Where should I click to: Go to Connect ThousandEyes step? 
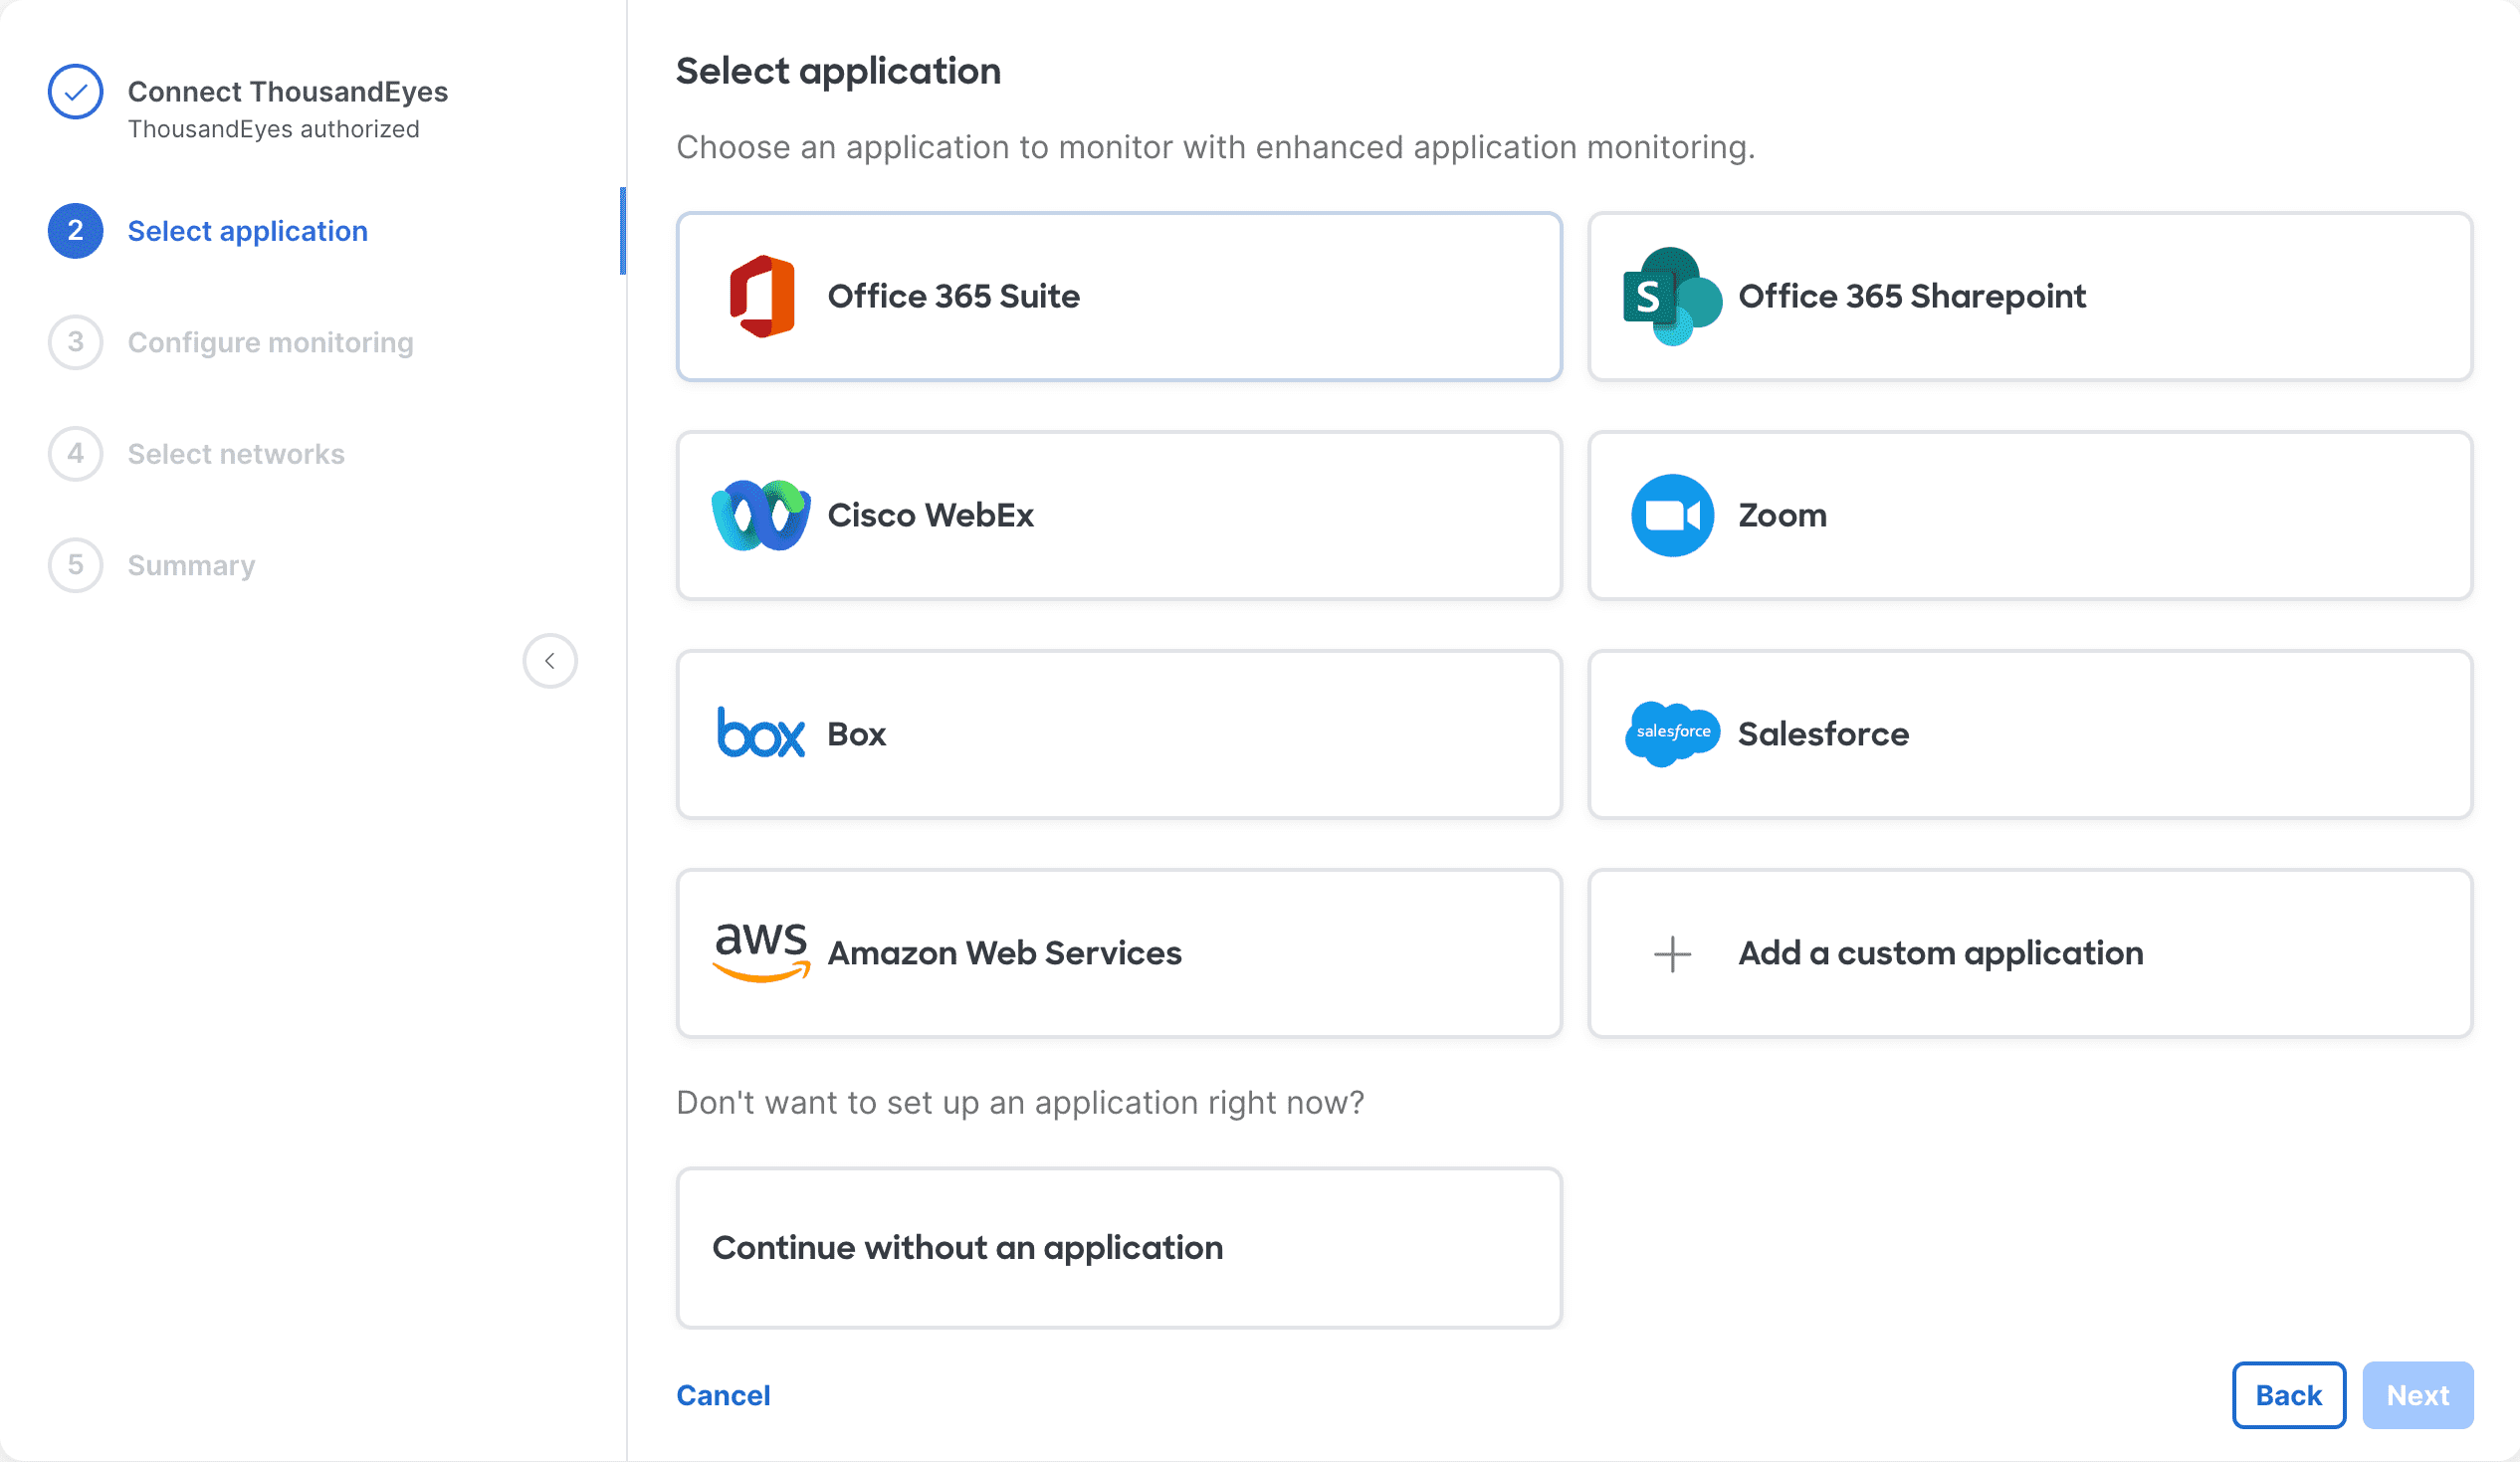click(x=287, y=92)
